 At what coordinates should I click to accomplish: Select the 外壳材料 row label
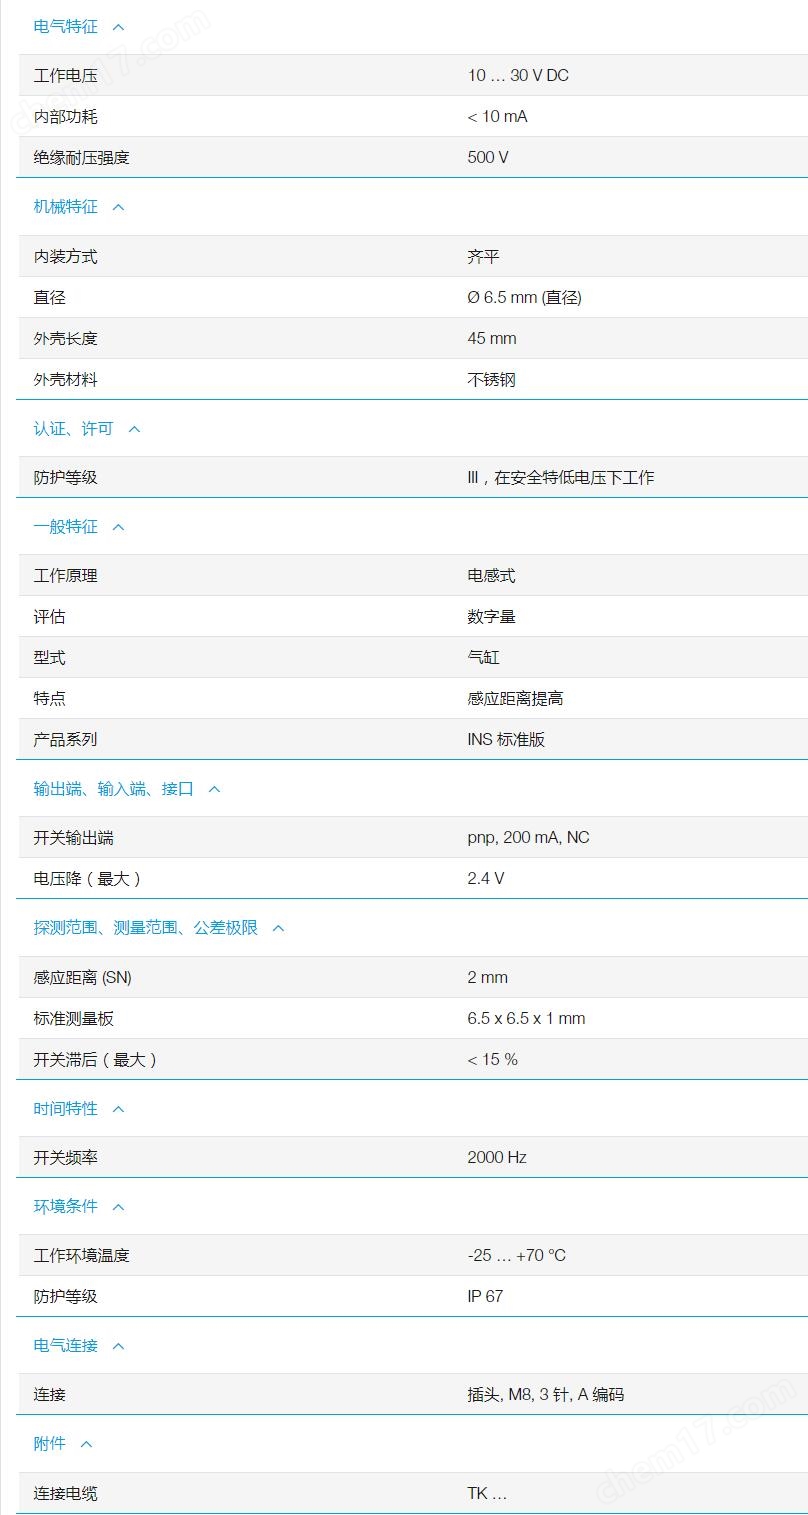click(x=66, y=380)
